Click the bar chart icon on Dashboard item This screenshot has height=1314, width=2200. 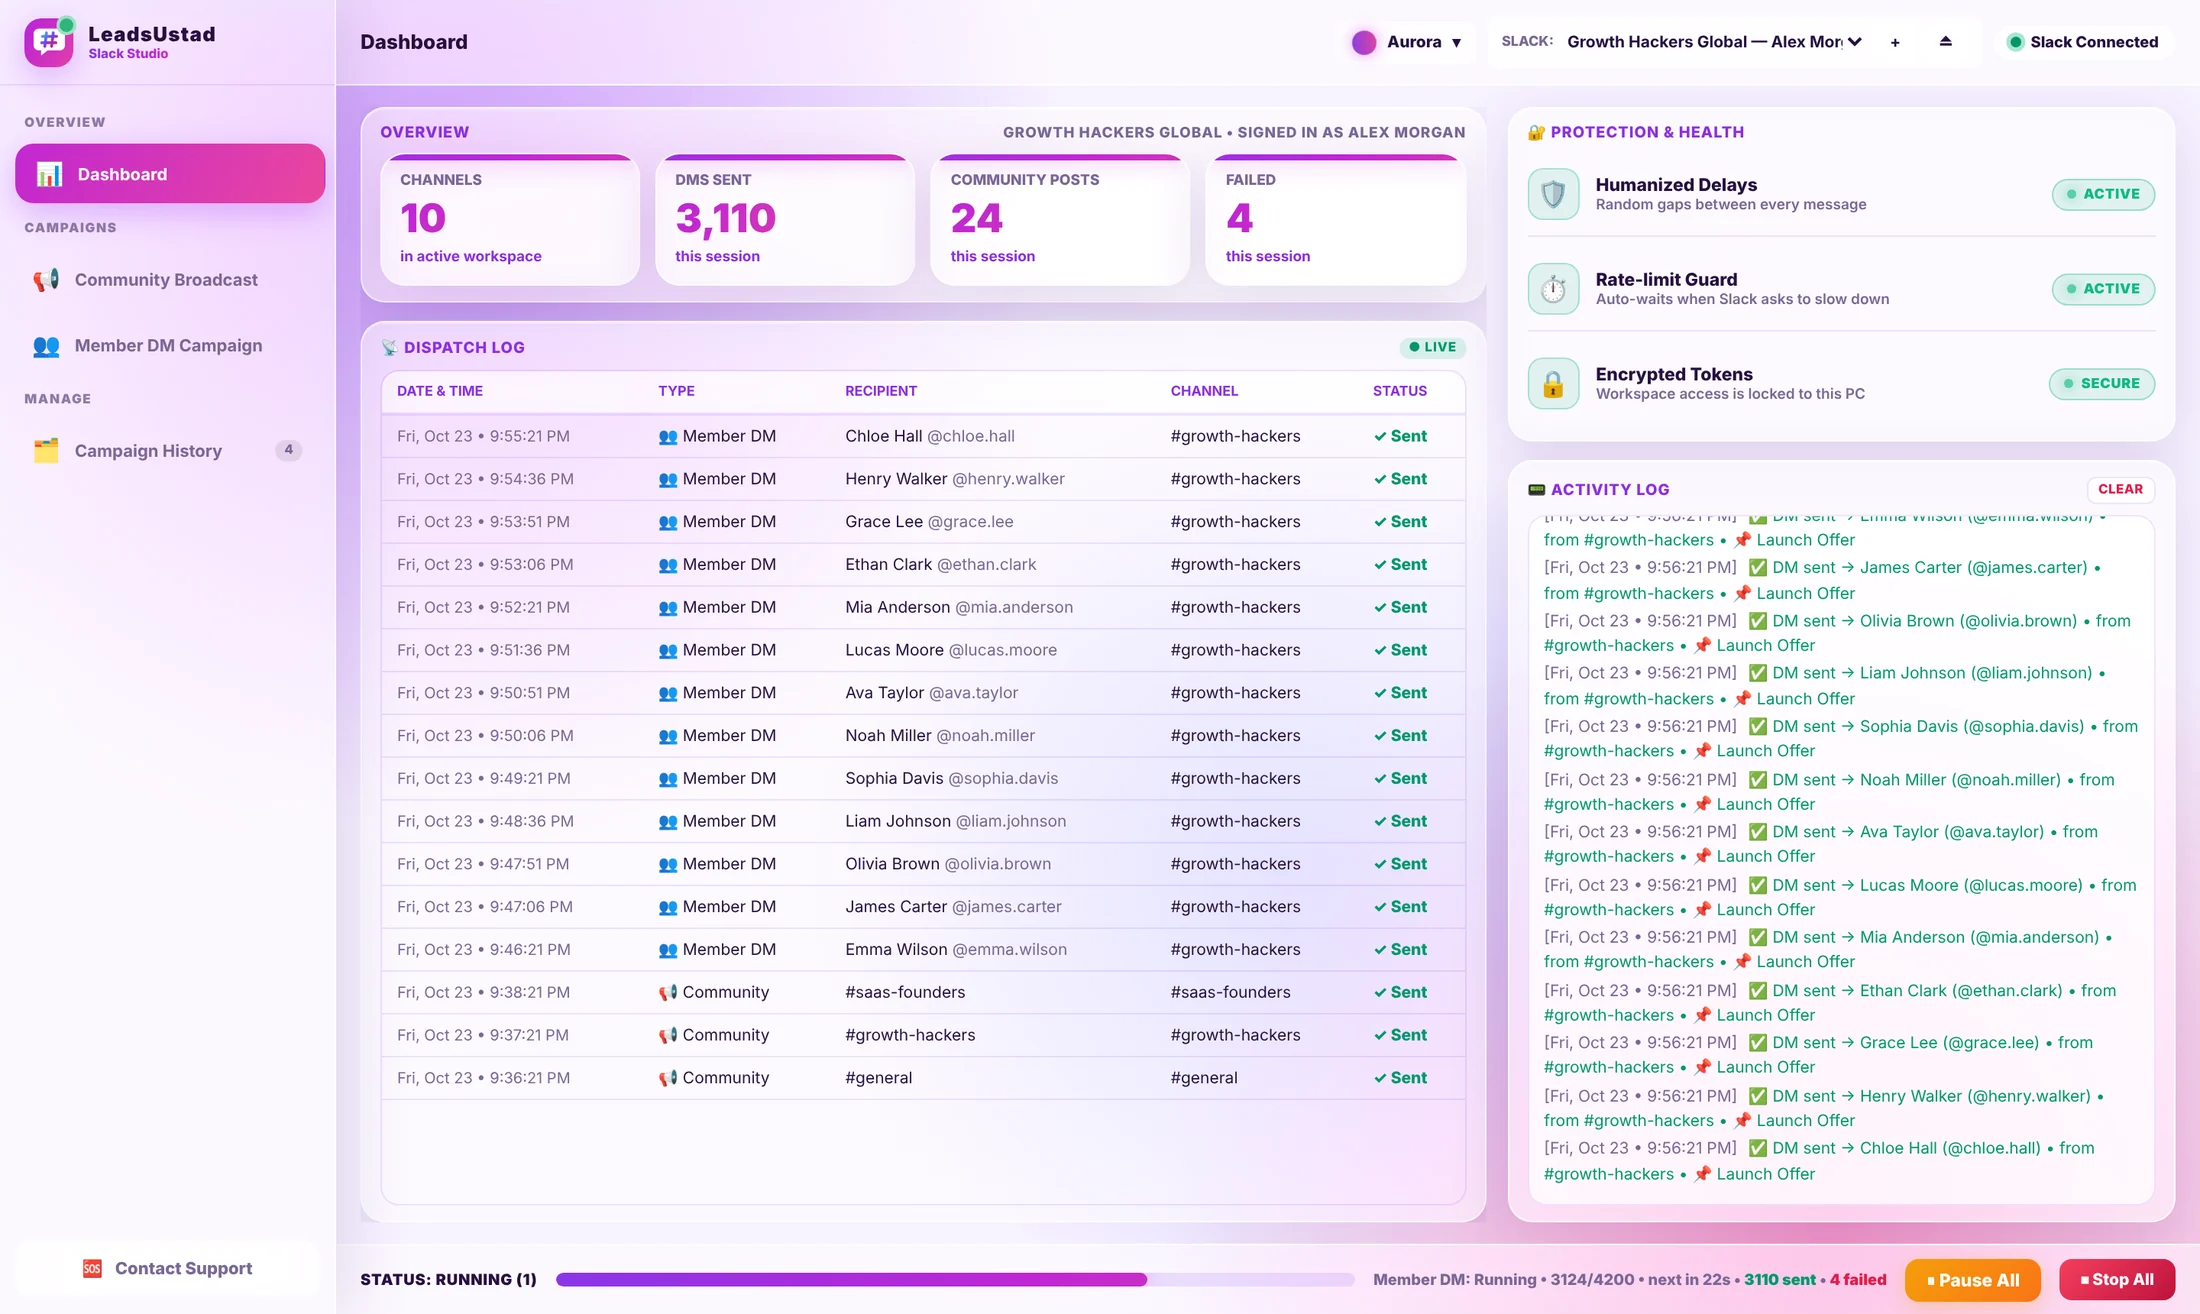click(49, 174)
